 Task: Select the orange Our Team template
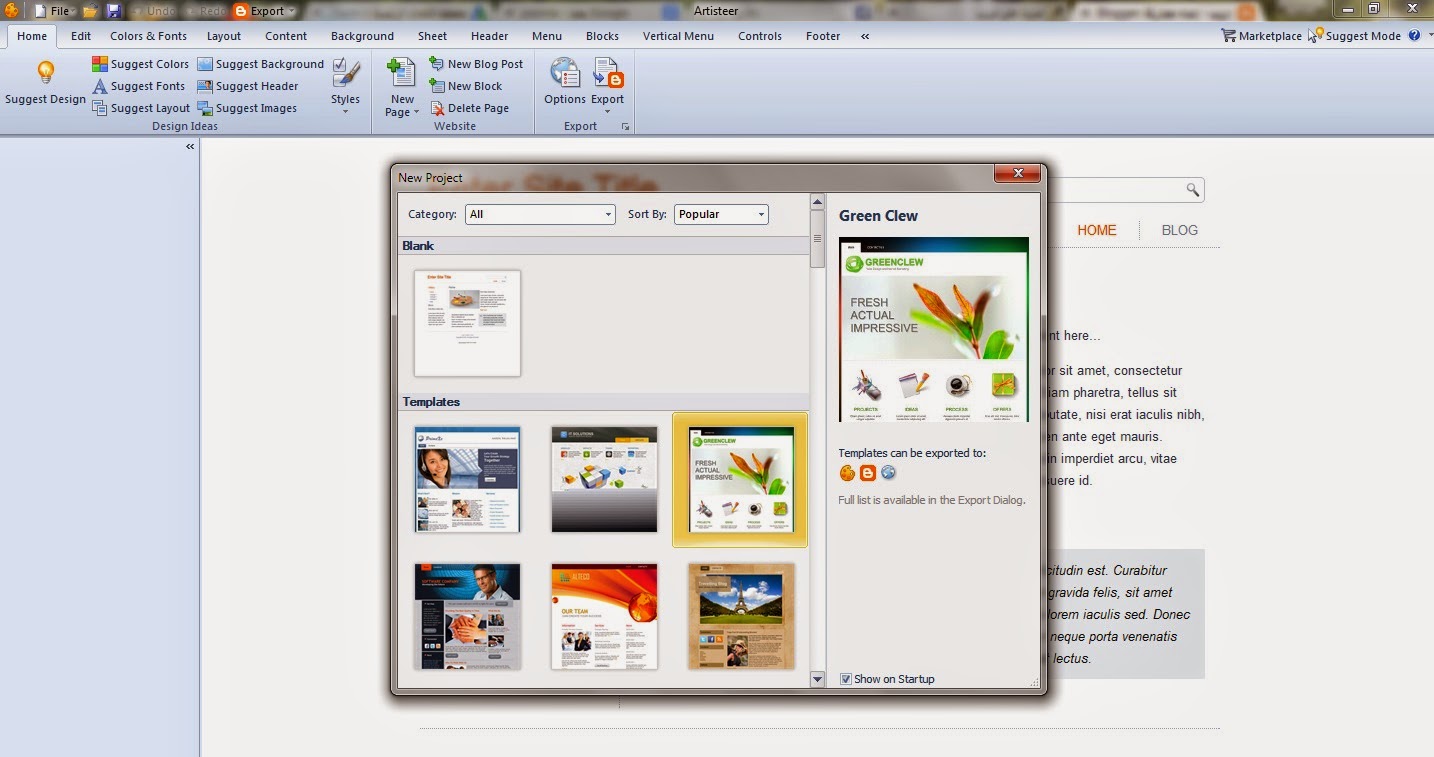604,616
